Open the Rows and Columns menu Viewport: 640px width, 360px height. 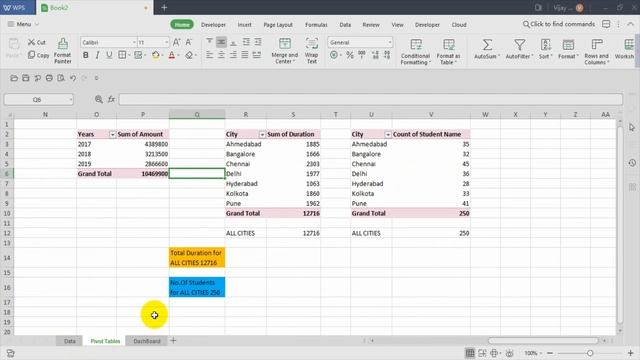596,51
